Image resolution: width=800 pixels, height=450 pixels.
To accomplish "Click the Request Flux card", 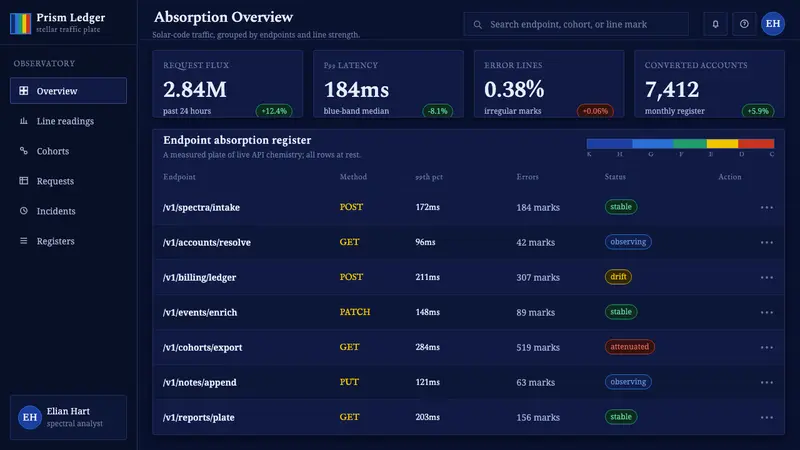I will coord(228,84).
